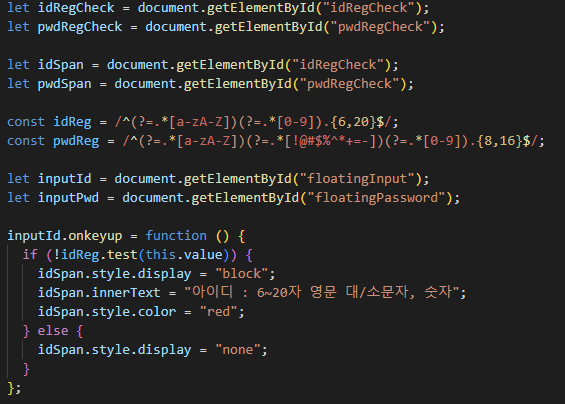Screen dimensions: 565x404
Task: Click the "none" display string
Action: coord(237,350)
